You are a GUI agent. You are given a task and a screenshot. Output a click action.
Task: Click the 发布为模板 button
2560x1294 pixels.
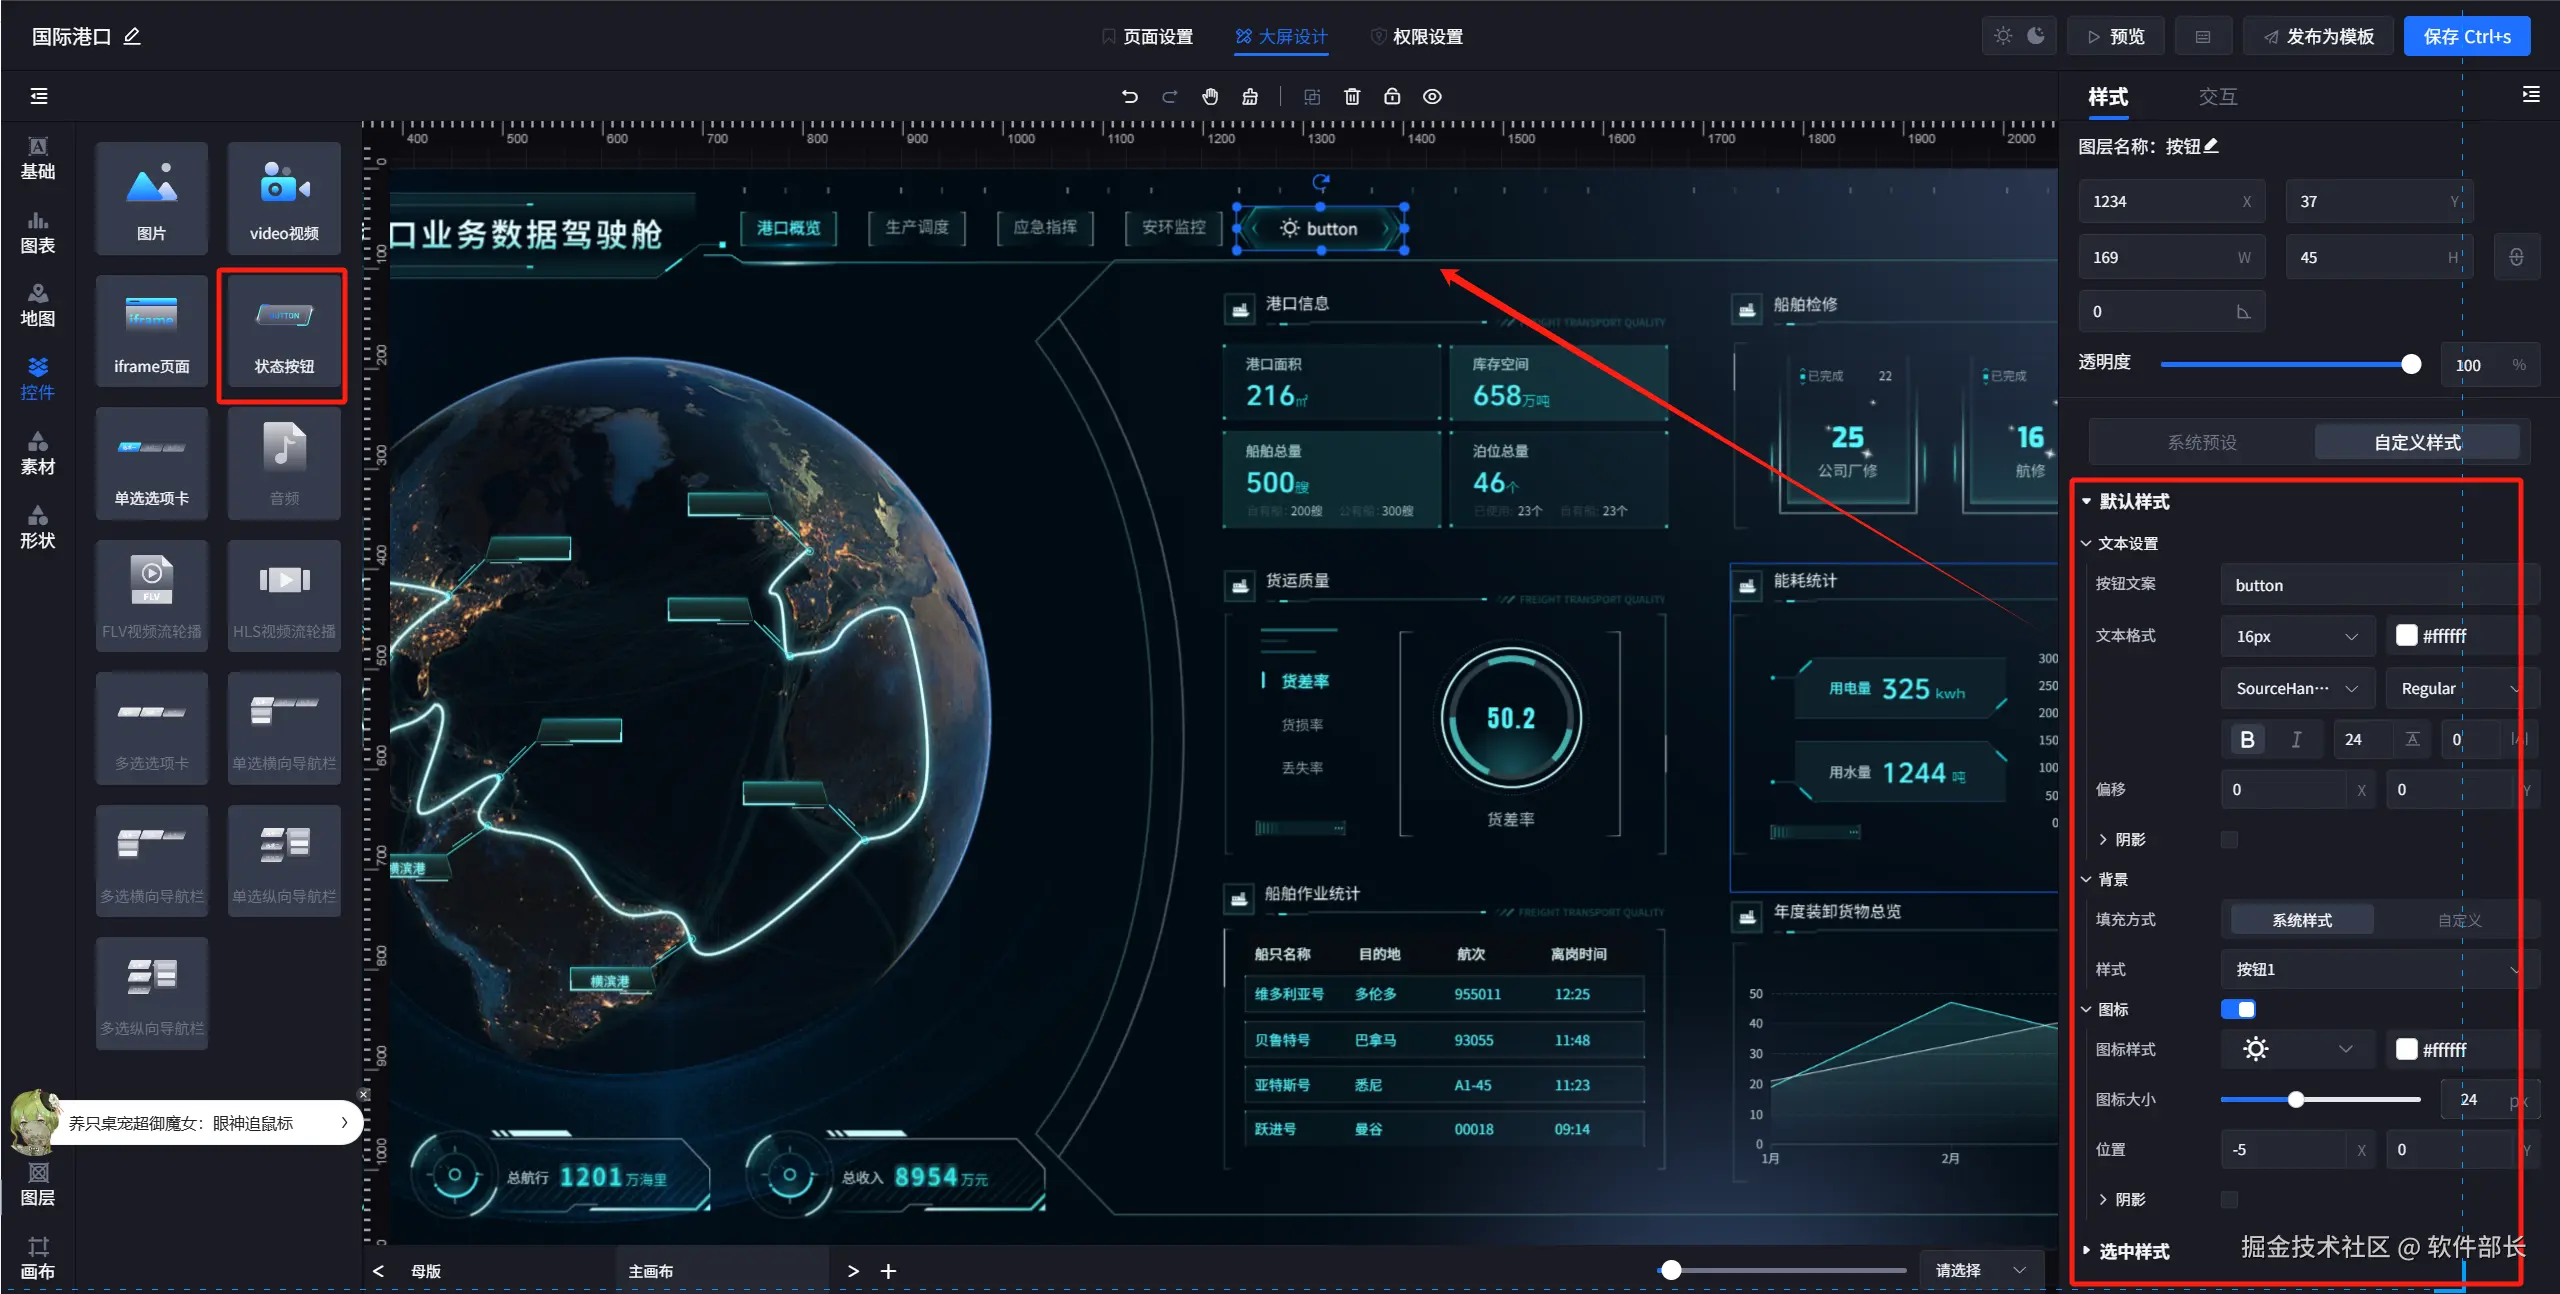[x=2318, y=37]
